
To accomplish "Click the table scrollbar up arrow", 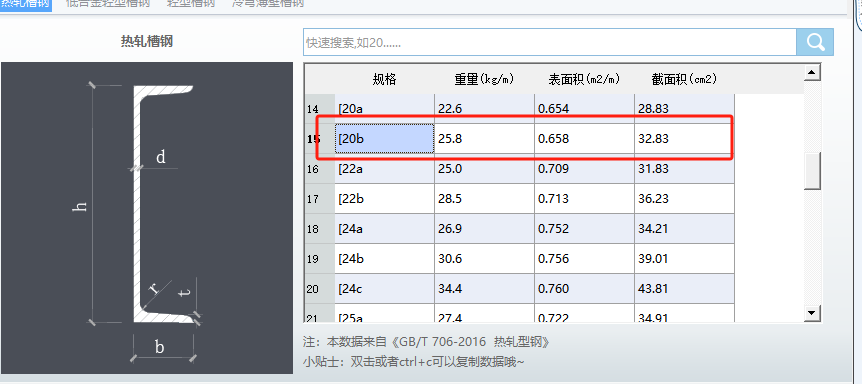I will pos(812,72).
